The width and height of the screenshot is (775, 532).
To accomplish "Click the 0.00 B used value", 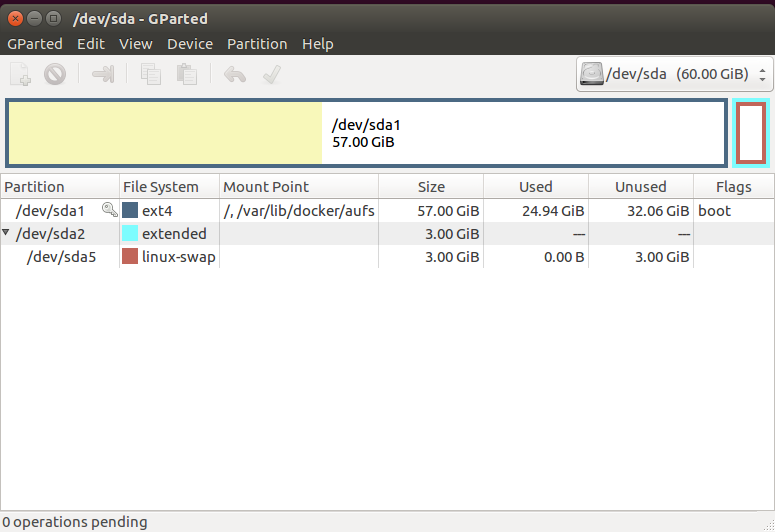I will pyautogui.click(x=564, y=257).
